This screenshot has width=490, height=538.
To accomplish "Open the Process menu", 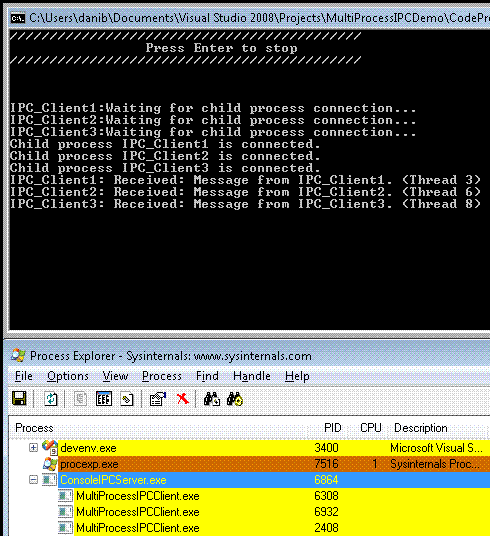I will (x=162, y=376).
